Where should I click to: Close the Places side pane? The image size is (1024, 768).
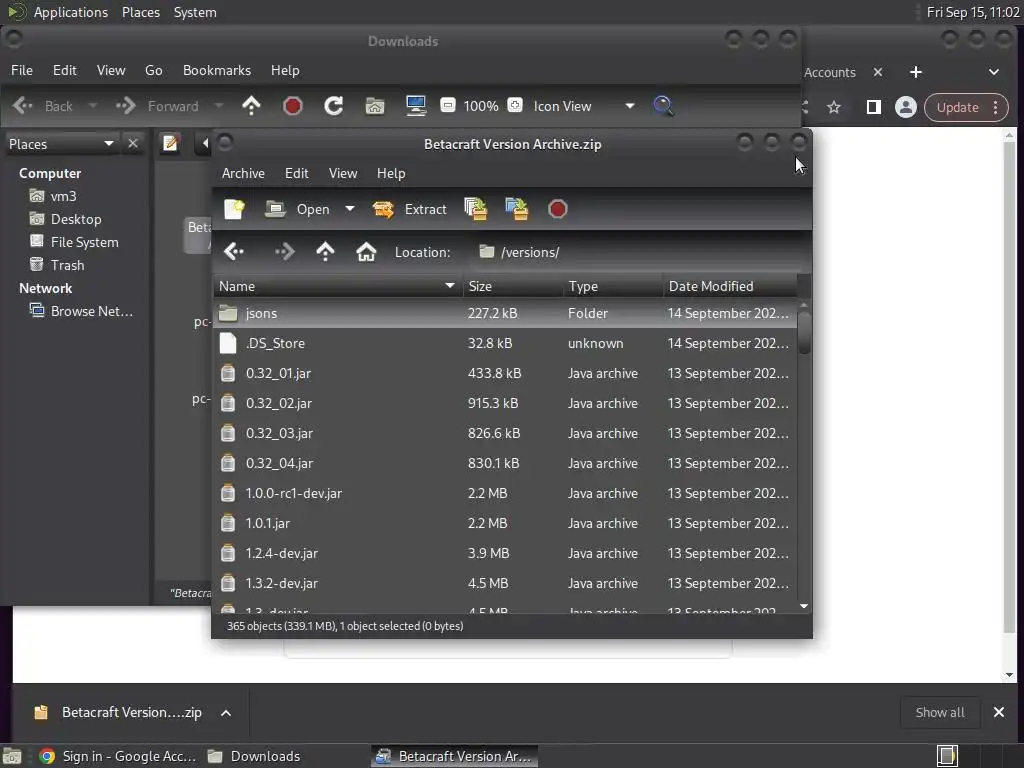tap(133, 144)
